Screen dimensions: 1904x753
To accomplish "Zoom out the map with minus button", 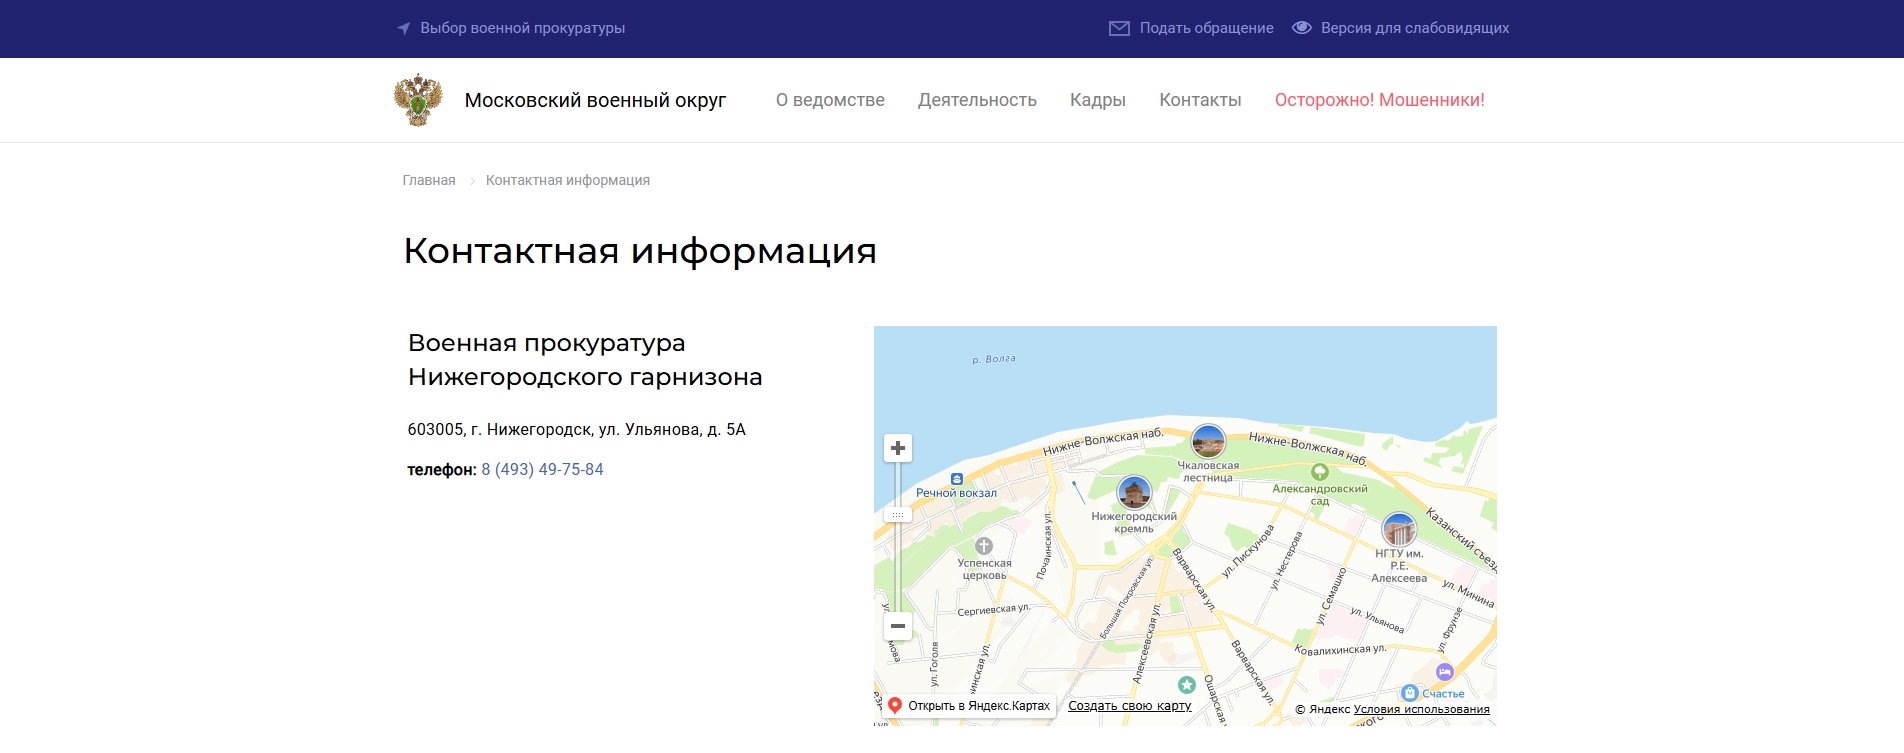I will 898,626.
